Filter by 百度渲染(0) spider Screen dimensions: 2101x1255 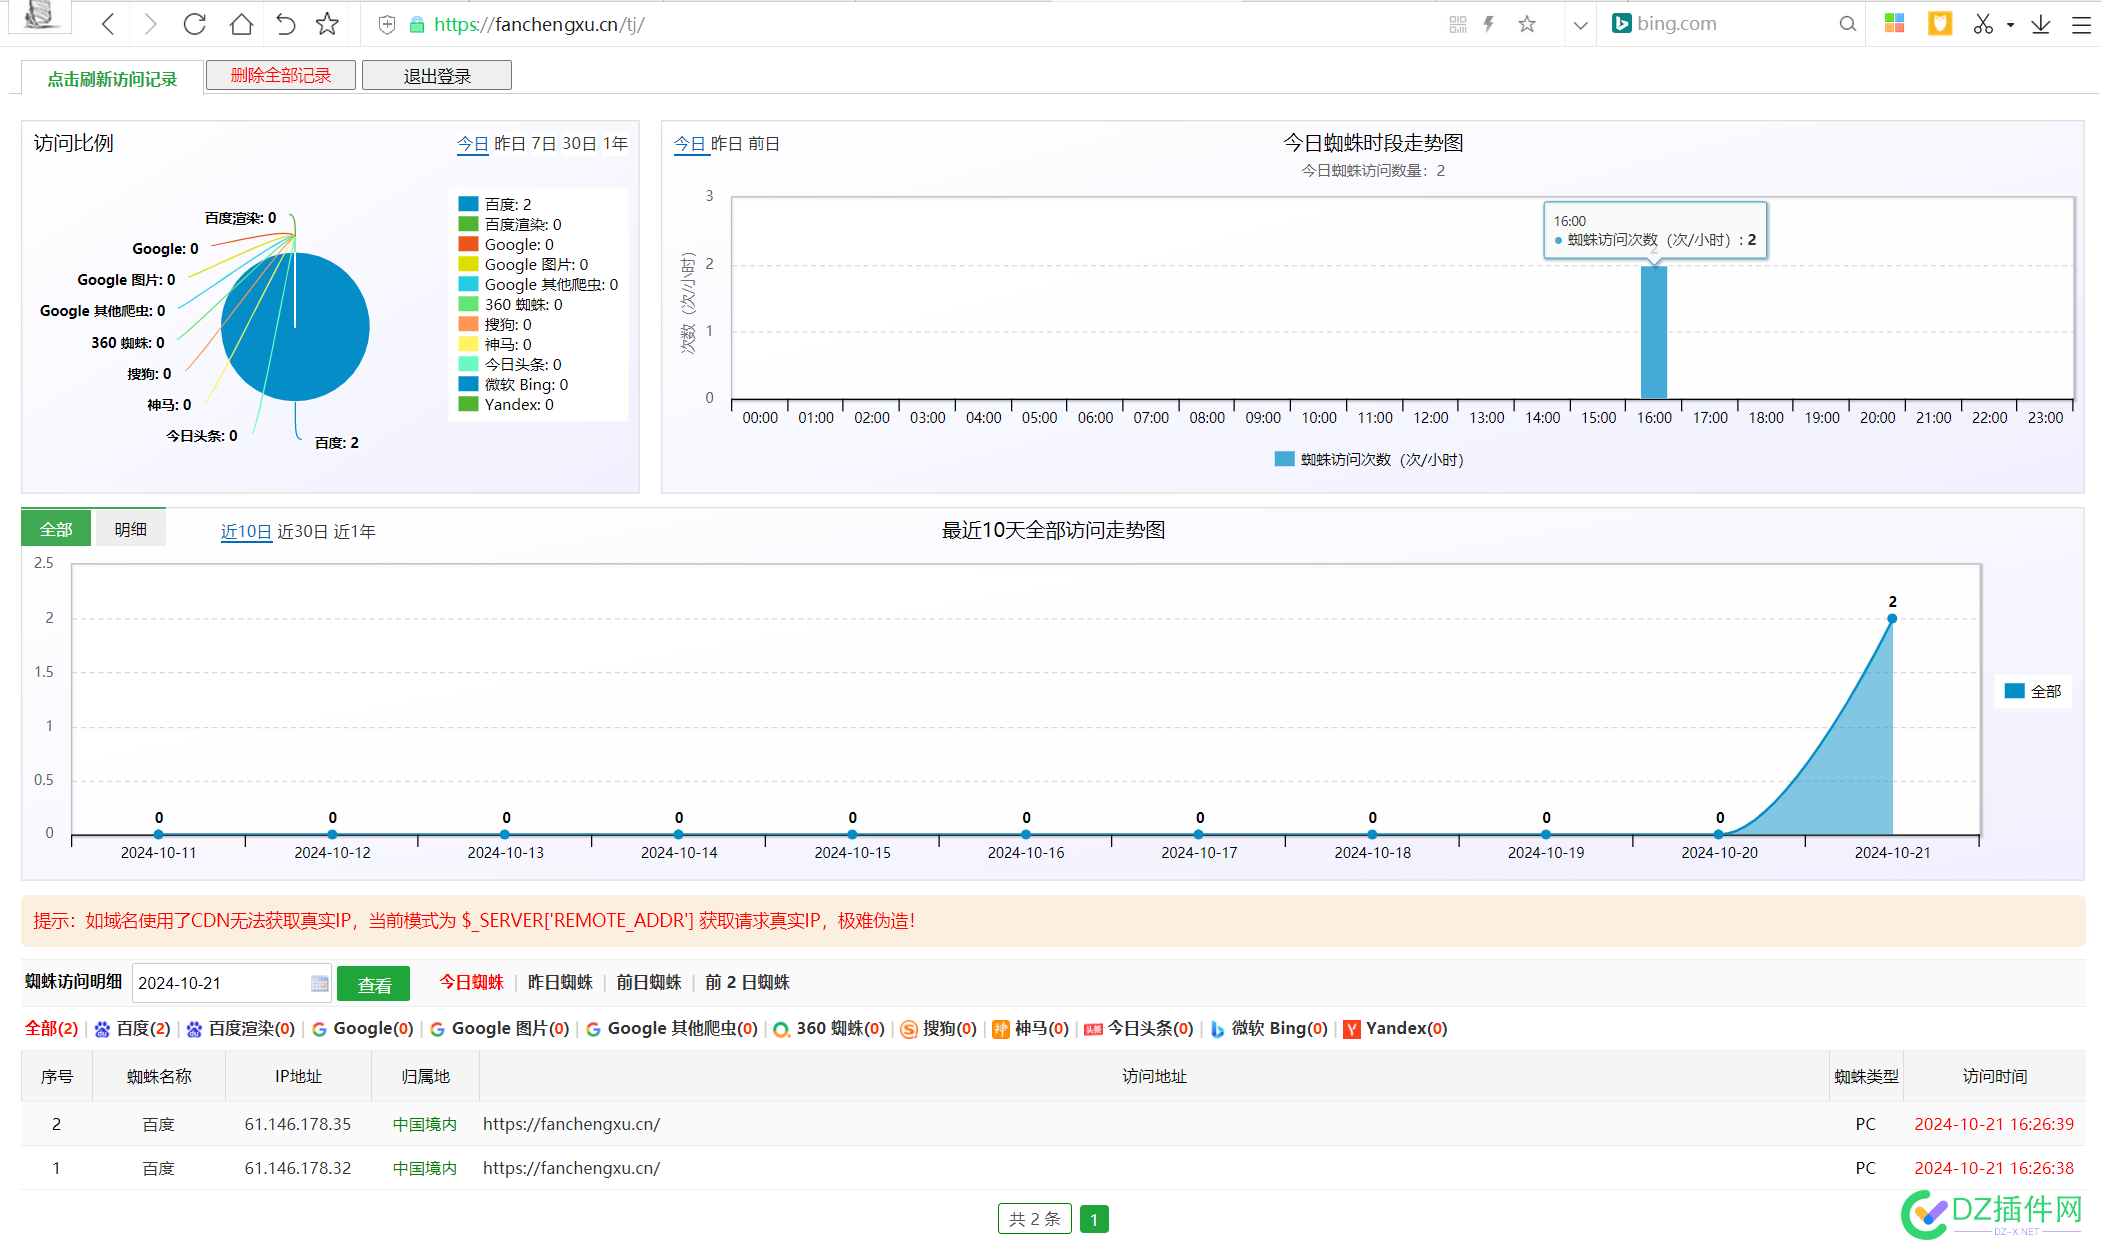(240, 1028)
